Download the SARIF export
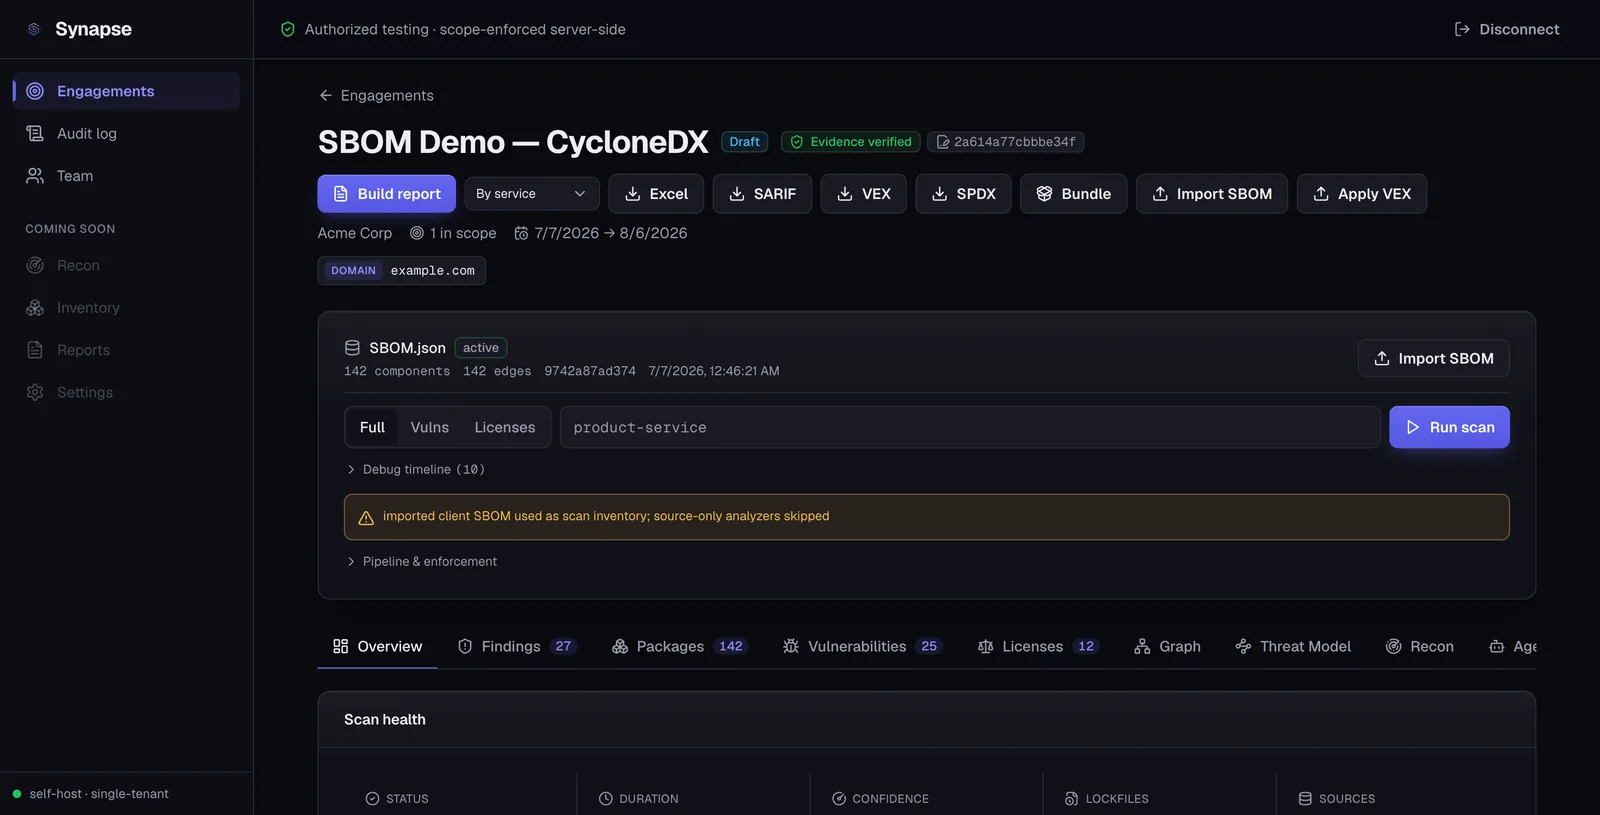Image resolution: width=1600 pixels, height=815 pixels. 762,194
